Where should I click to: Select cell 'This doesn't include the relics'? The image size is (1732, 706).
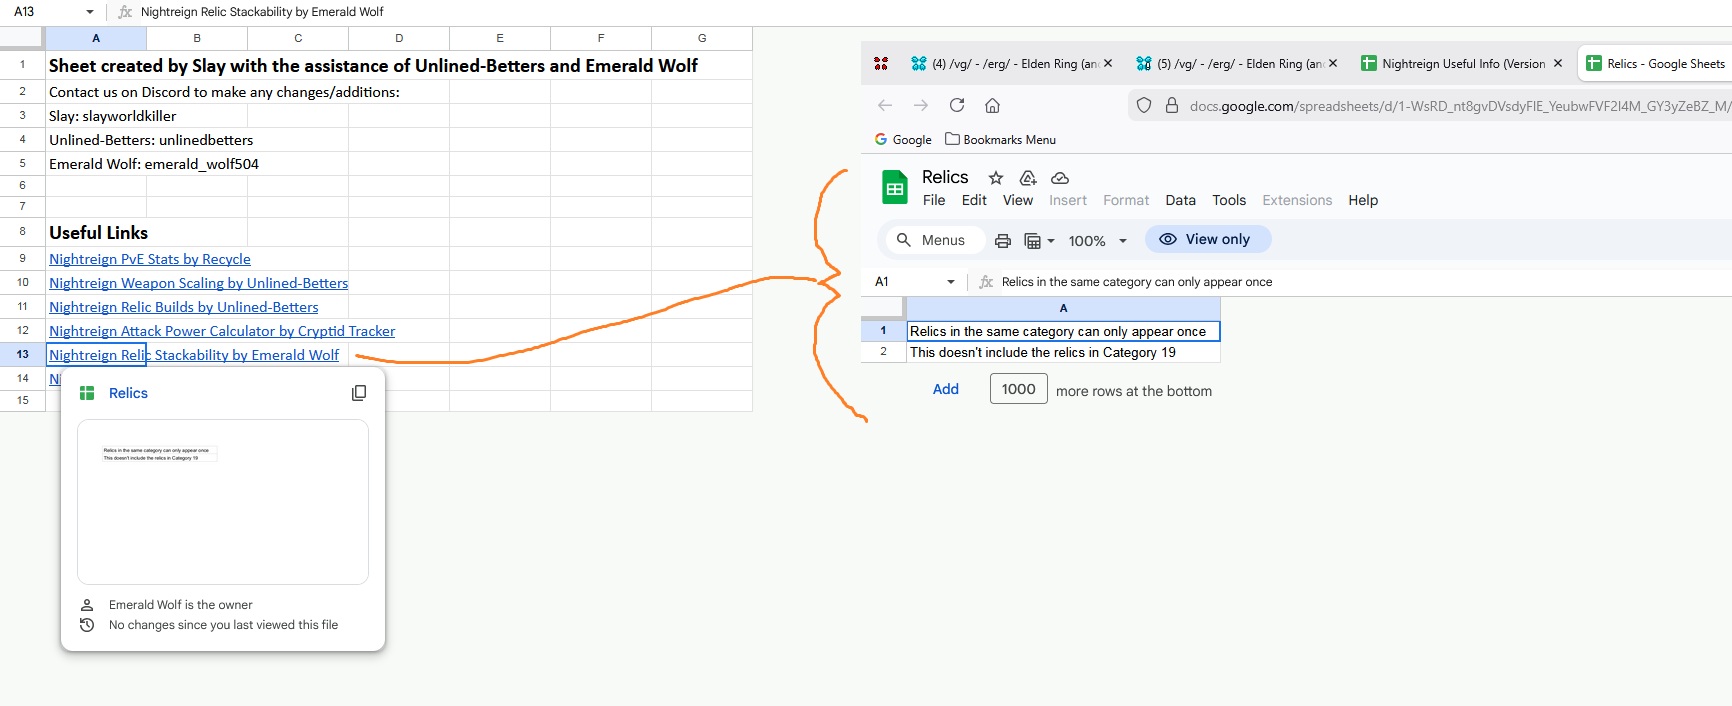coord(1063,352)
